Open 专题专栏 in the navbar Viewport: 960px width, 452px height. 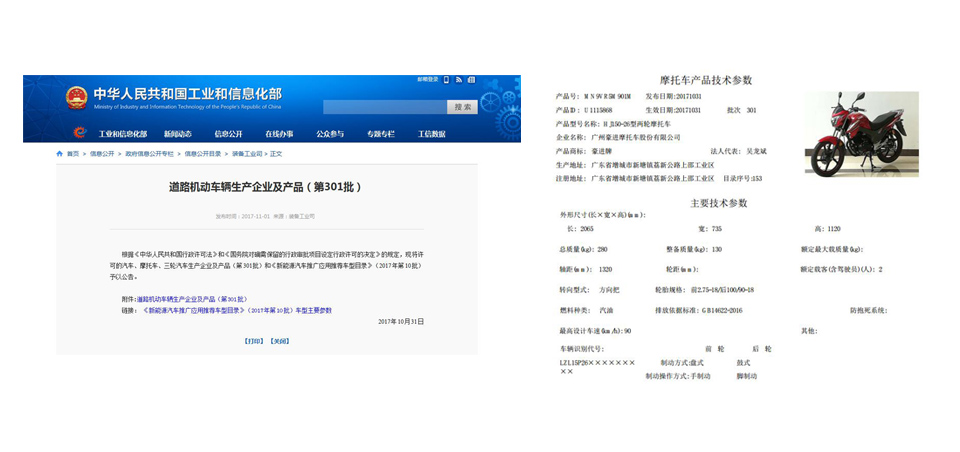[x=381, y=134]
